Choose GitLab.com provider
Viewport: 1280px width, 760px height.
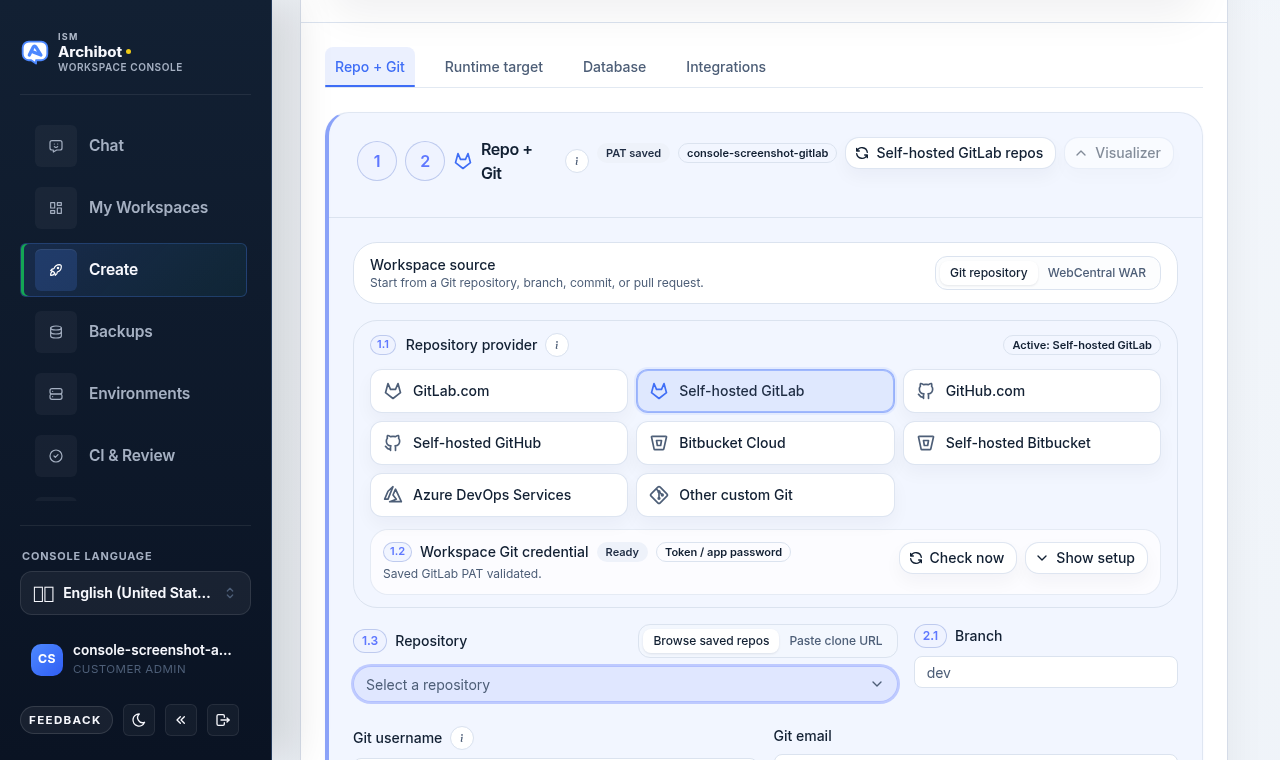499,391
